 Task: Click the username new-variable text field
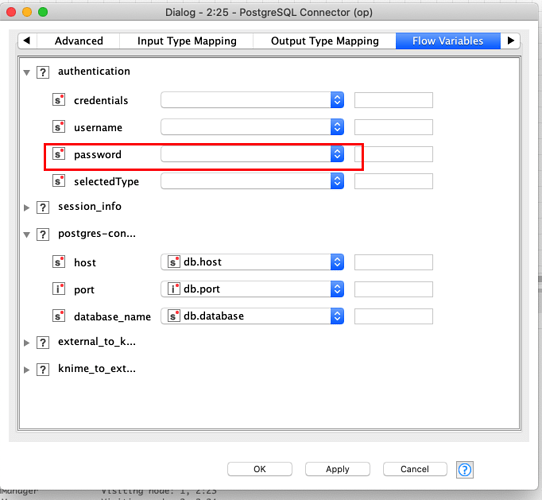tap(393, 127)
